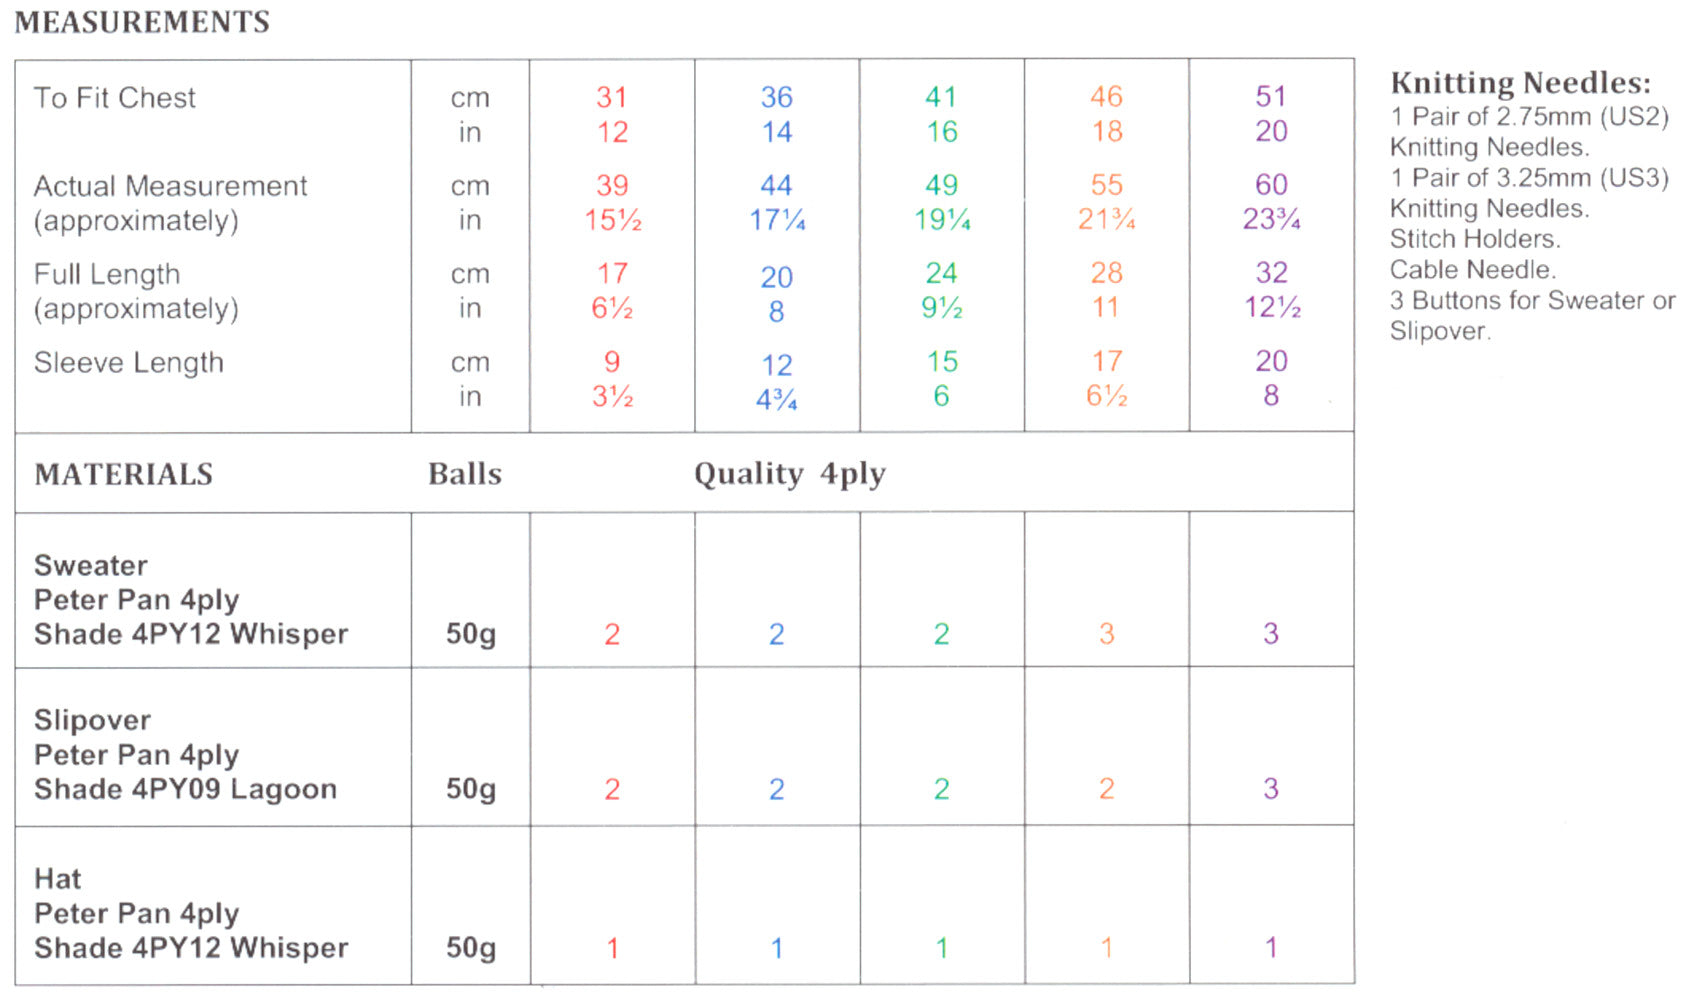Image resolution: width=1700 pixels, height=1000 pixels.
Task: Select the 'Slipover' material label
Action: [93, 721]
